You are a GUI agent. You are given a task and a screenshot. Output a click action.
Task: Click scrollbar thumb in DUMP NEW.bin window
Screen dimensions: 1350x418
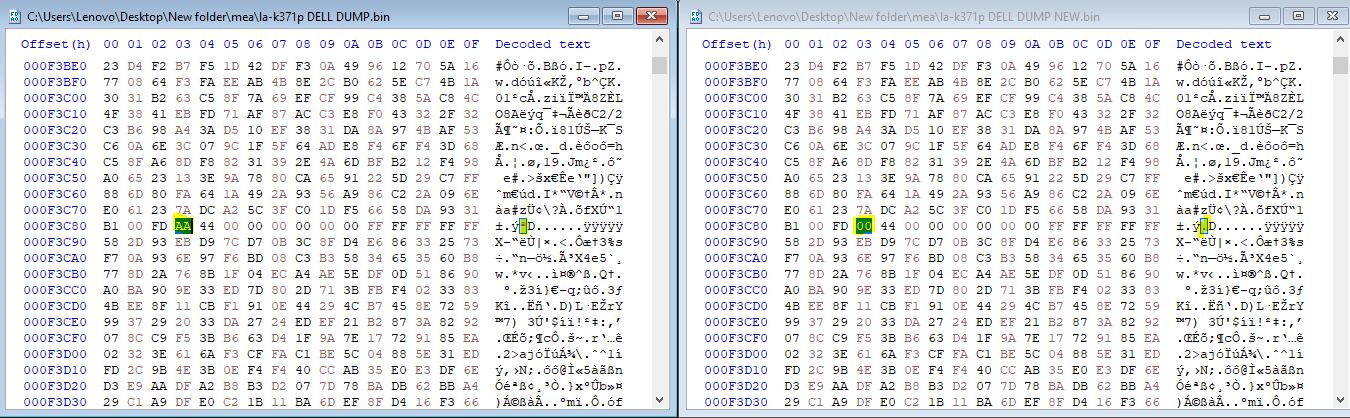(1340, 65)
